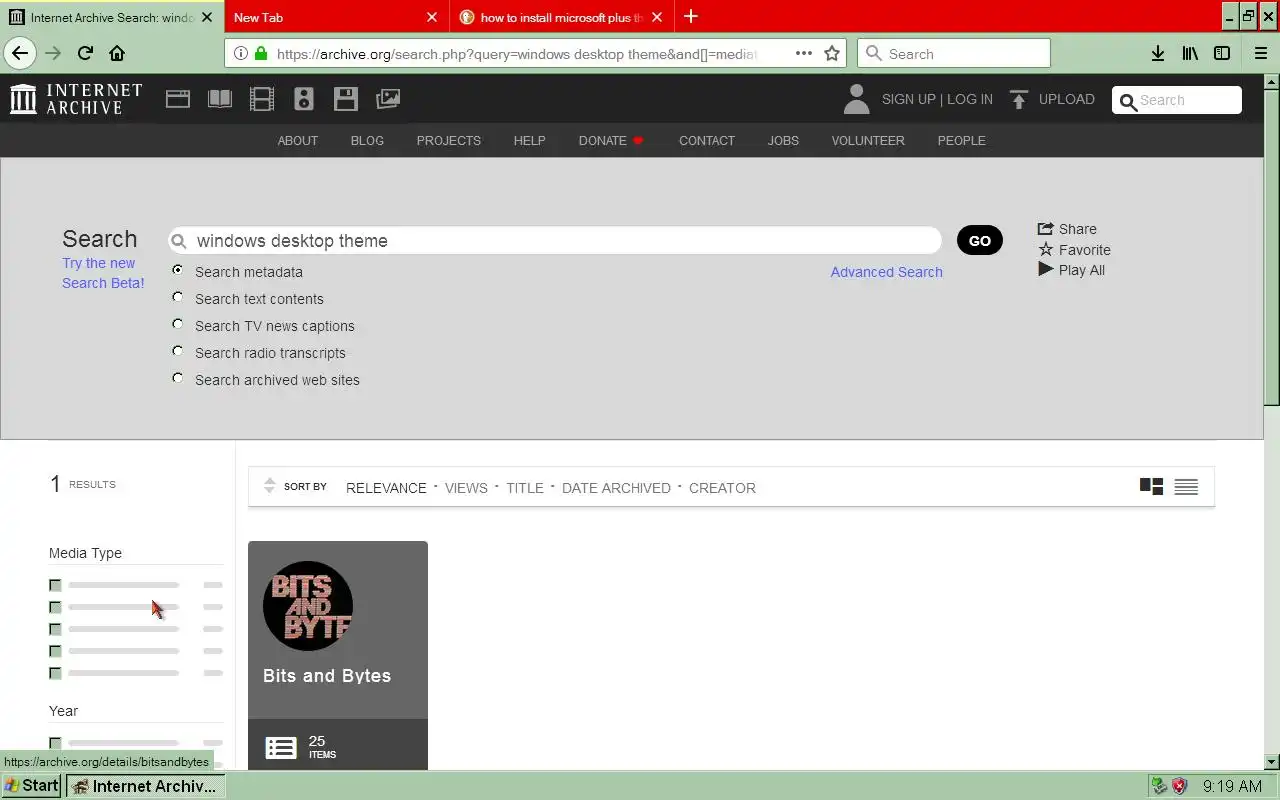Image resolution: width=1280 pixels, height=800 pixels.
Task: Select Search text contents option
Action: tap(178, 297)
